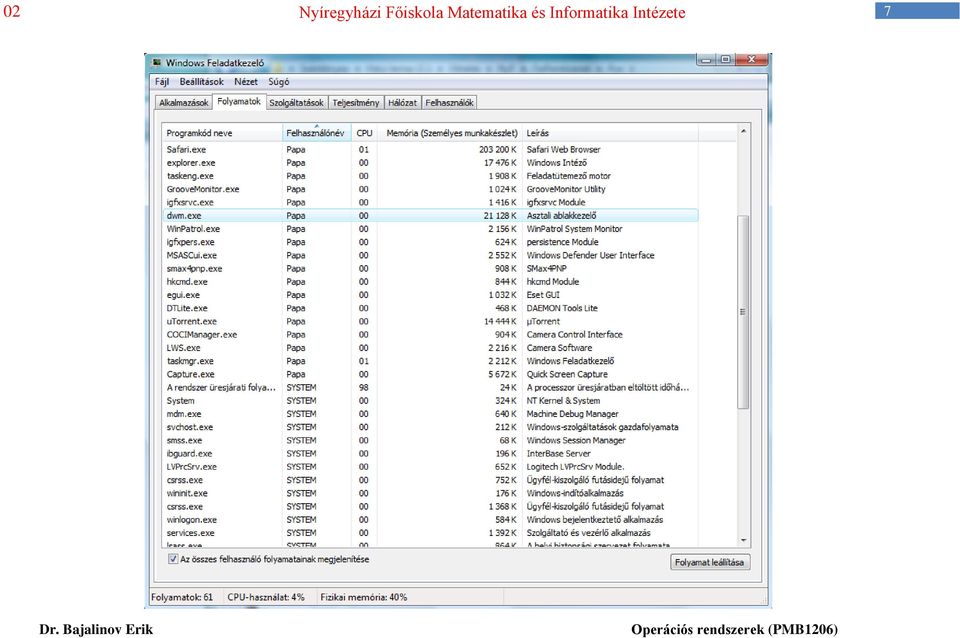Click the CPU value 98 cell
Image resolution: width=960 pixels, height=638 pixels.
(364, 388)
